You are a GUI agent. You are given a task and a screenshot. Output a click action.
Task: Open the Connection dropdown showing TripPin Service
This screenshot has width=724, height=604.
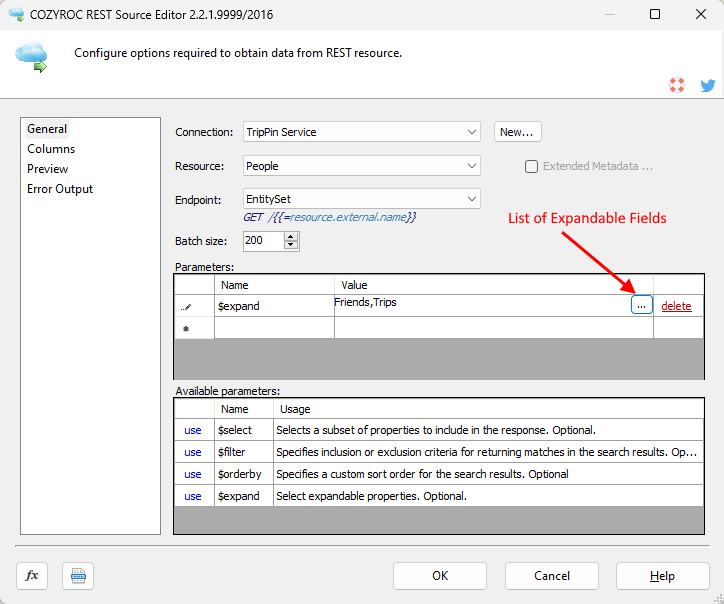coord(362,132)
